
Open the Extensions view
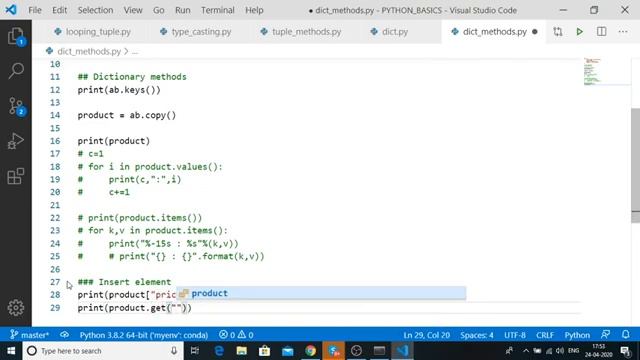tap(16, 176)
